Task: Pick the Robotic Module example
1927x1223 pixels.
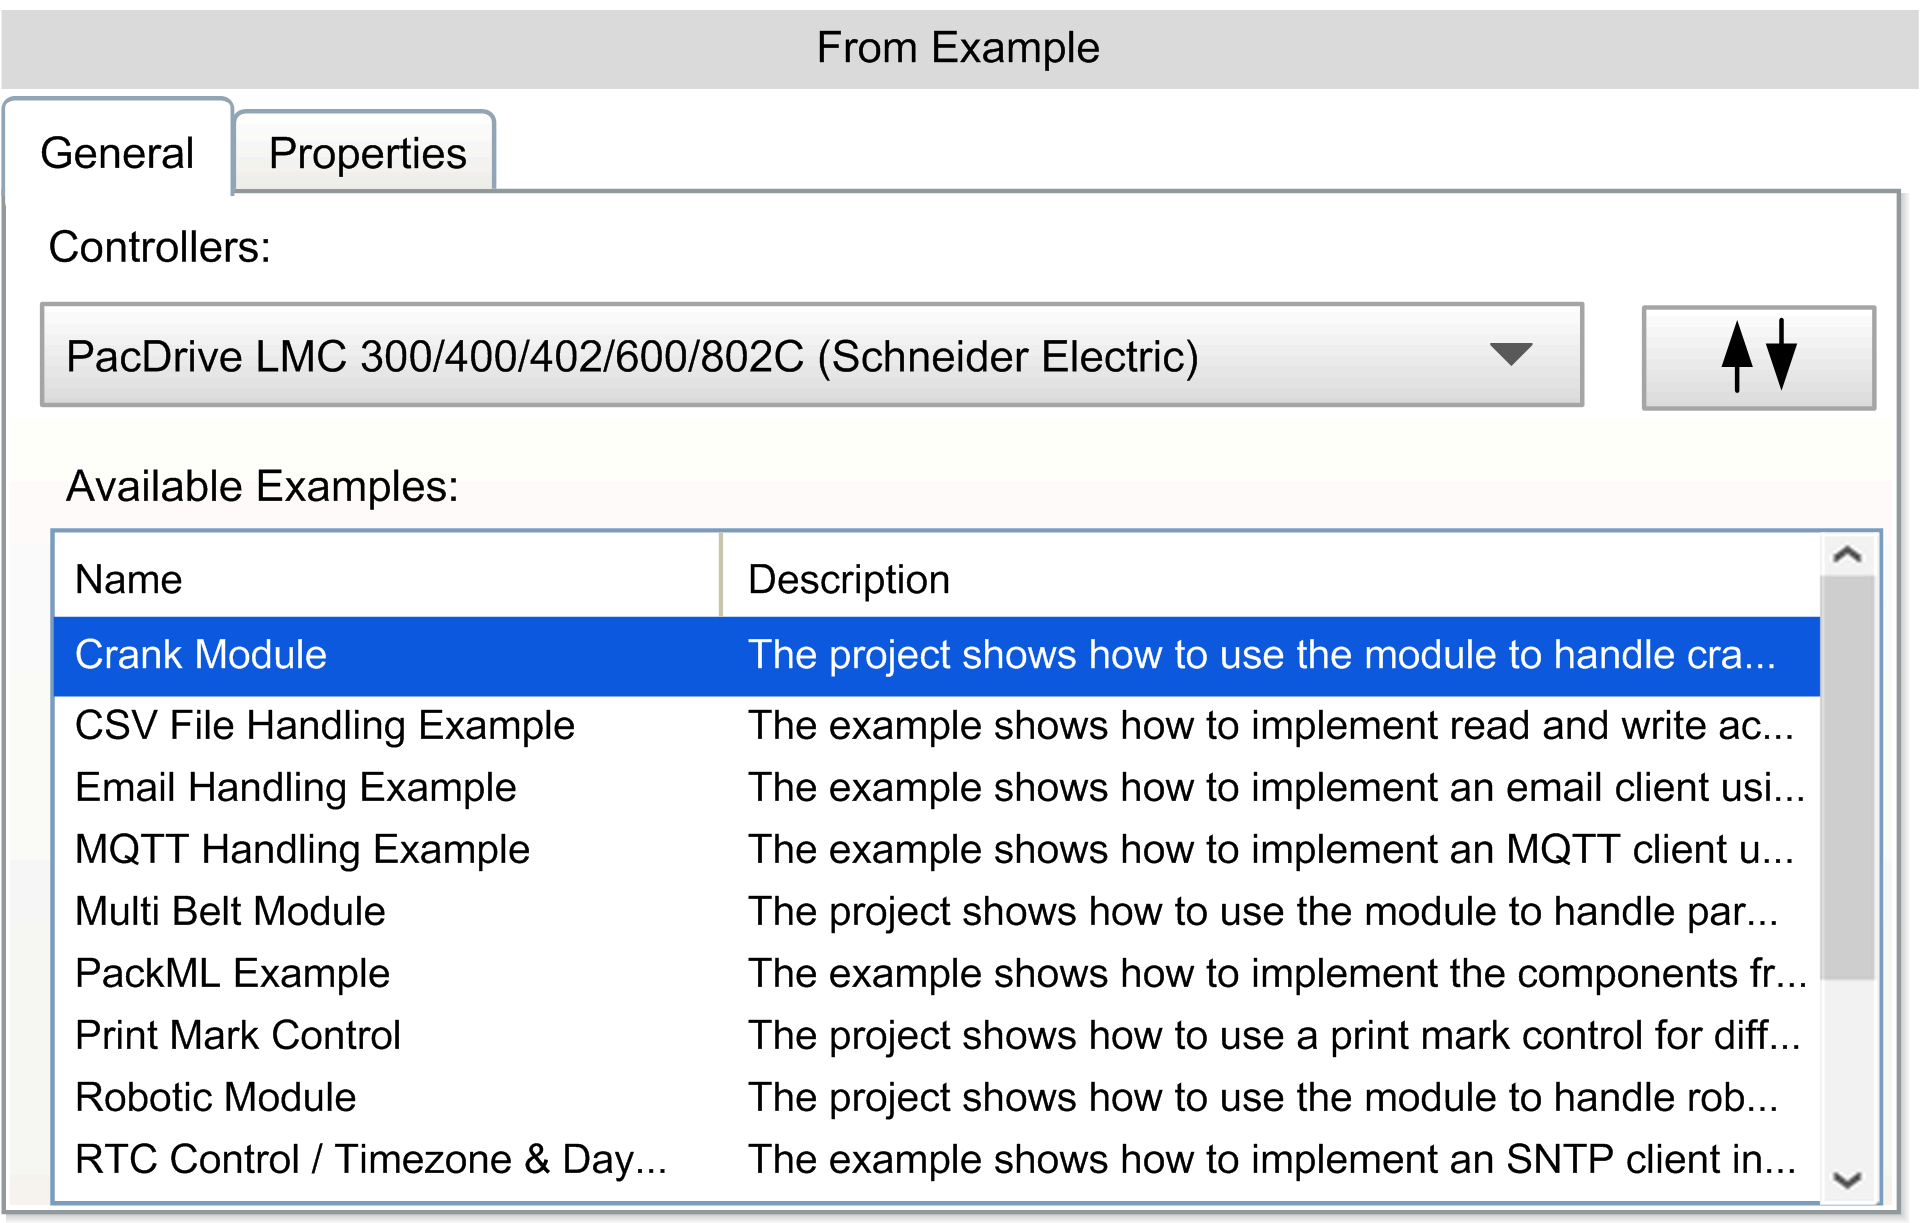Action: coord(215,1097)
